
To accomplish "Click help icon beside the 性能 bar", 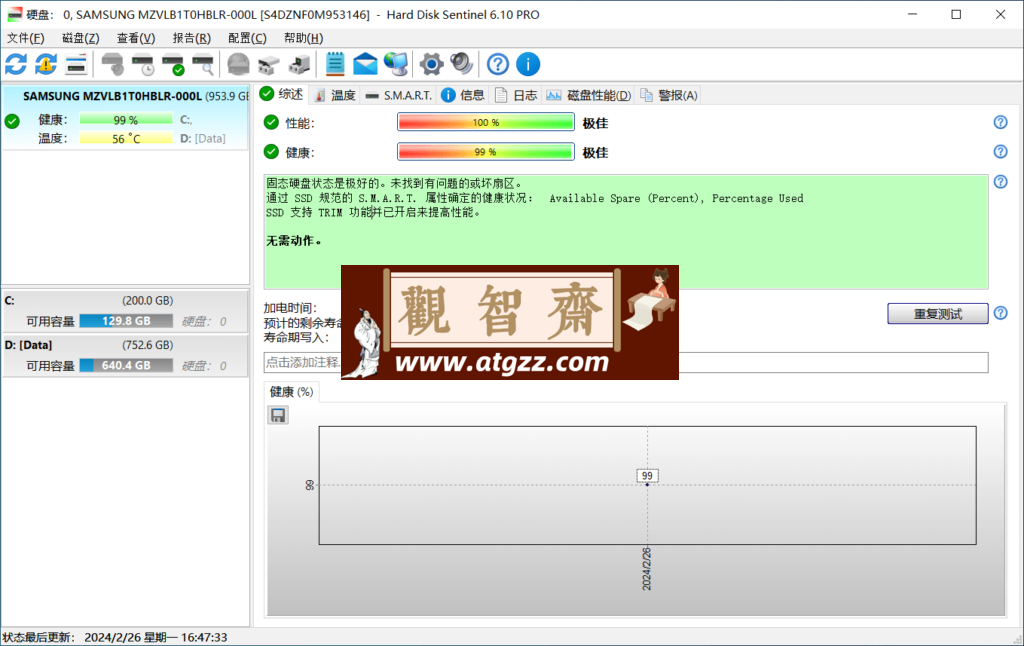I will click(1000, 122).
